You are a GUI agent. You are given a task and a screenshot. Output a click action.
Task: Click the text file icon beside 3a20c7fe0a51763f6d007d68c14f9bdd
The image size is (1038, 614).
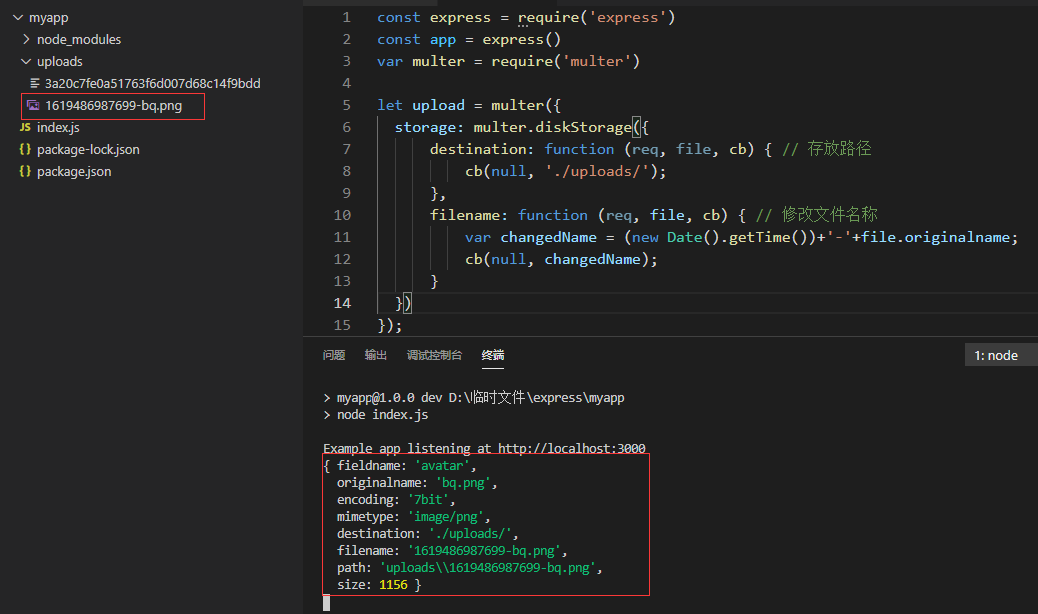pyautogui.click(x=34, y=83)
